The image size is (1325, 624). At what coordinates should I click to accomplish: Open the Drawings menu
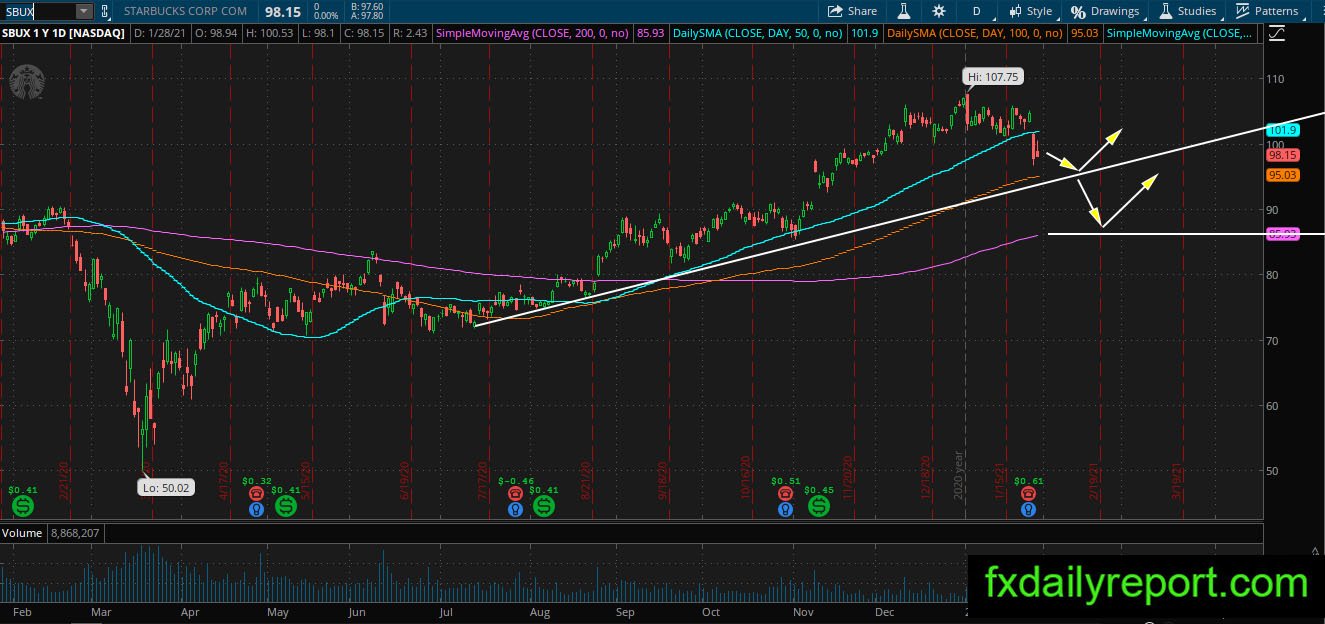click(1105, 11)
